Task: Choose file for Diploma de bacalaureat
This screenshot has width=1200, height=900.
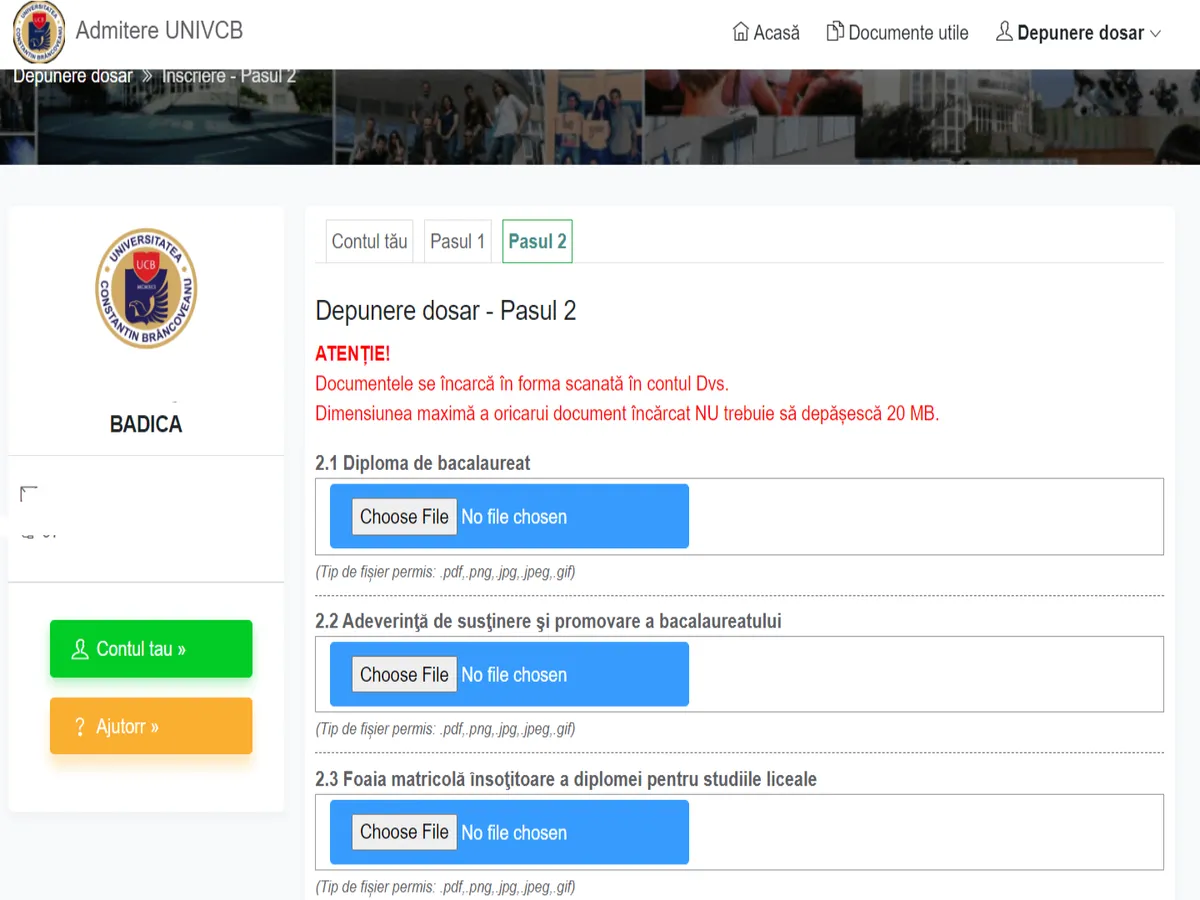Action: pos(404,517)
